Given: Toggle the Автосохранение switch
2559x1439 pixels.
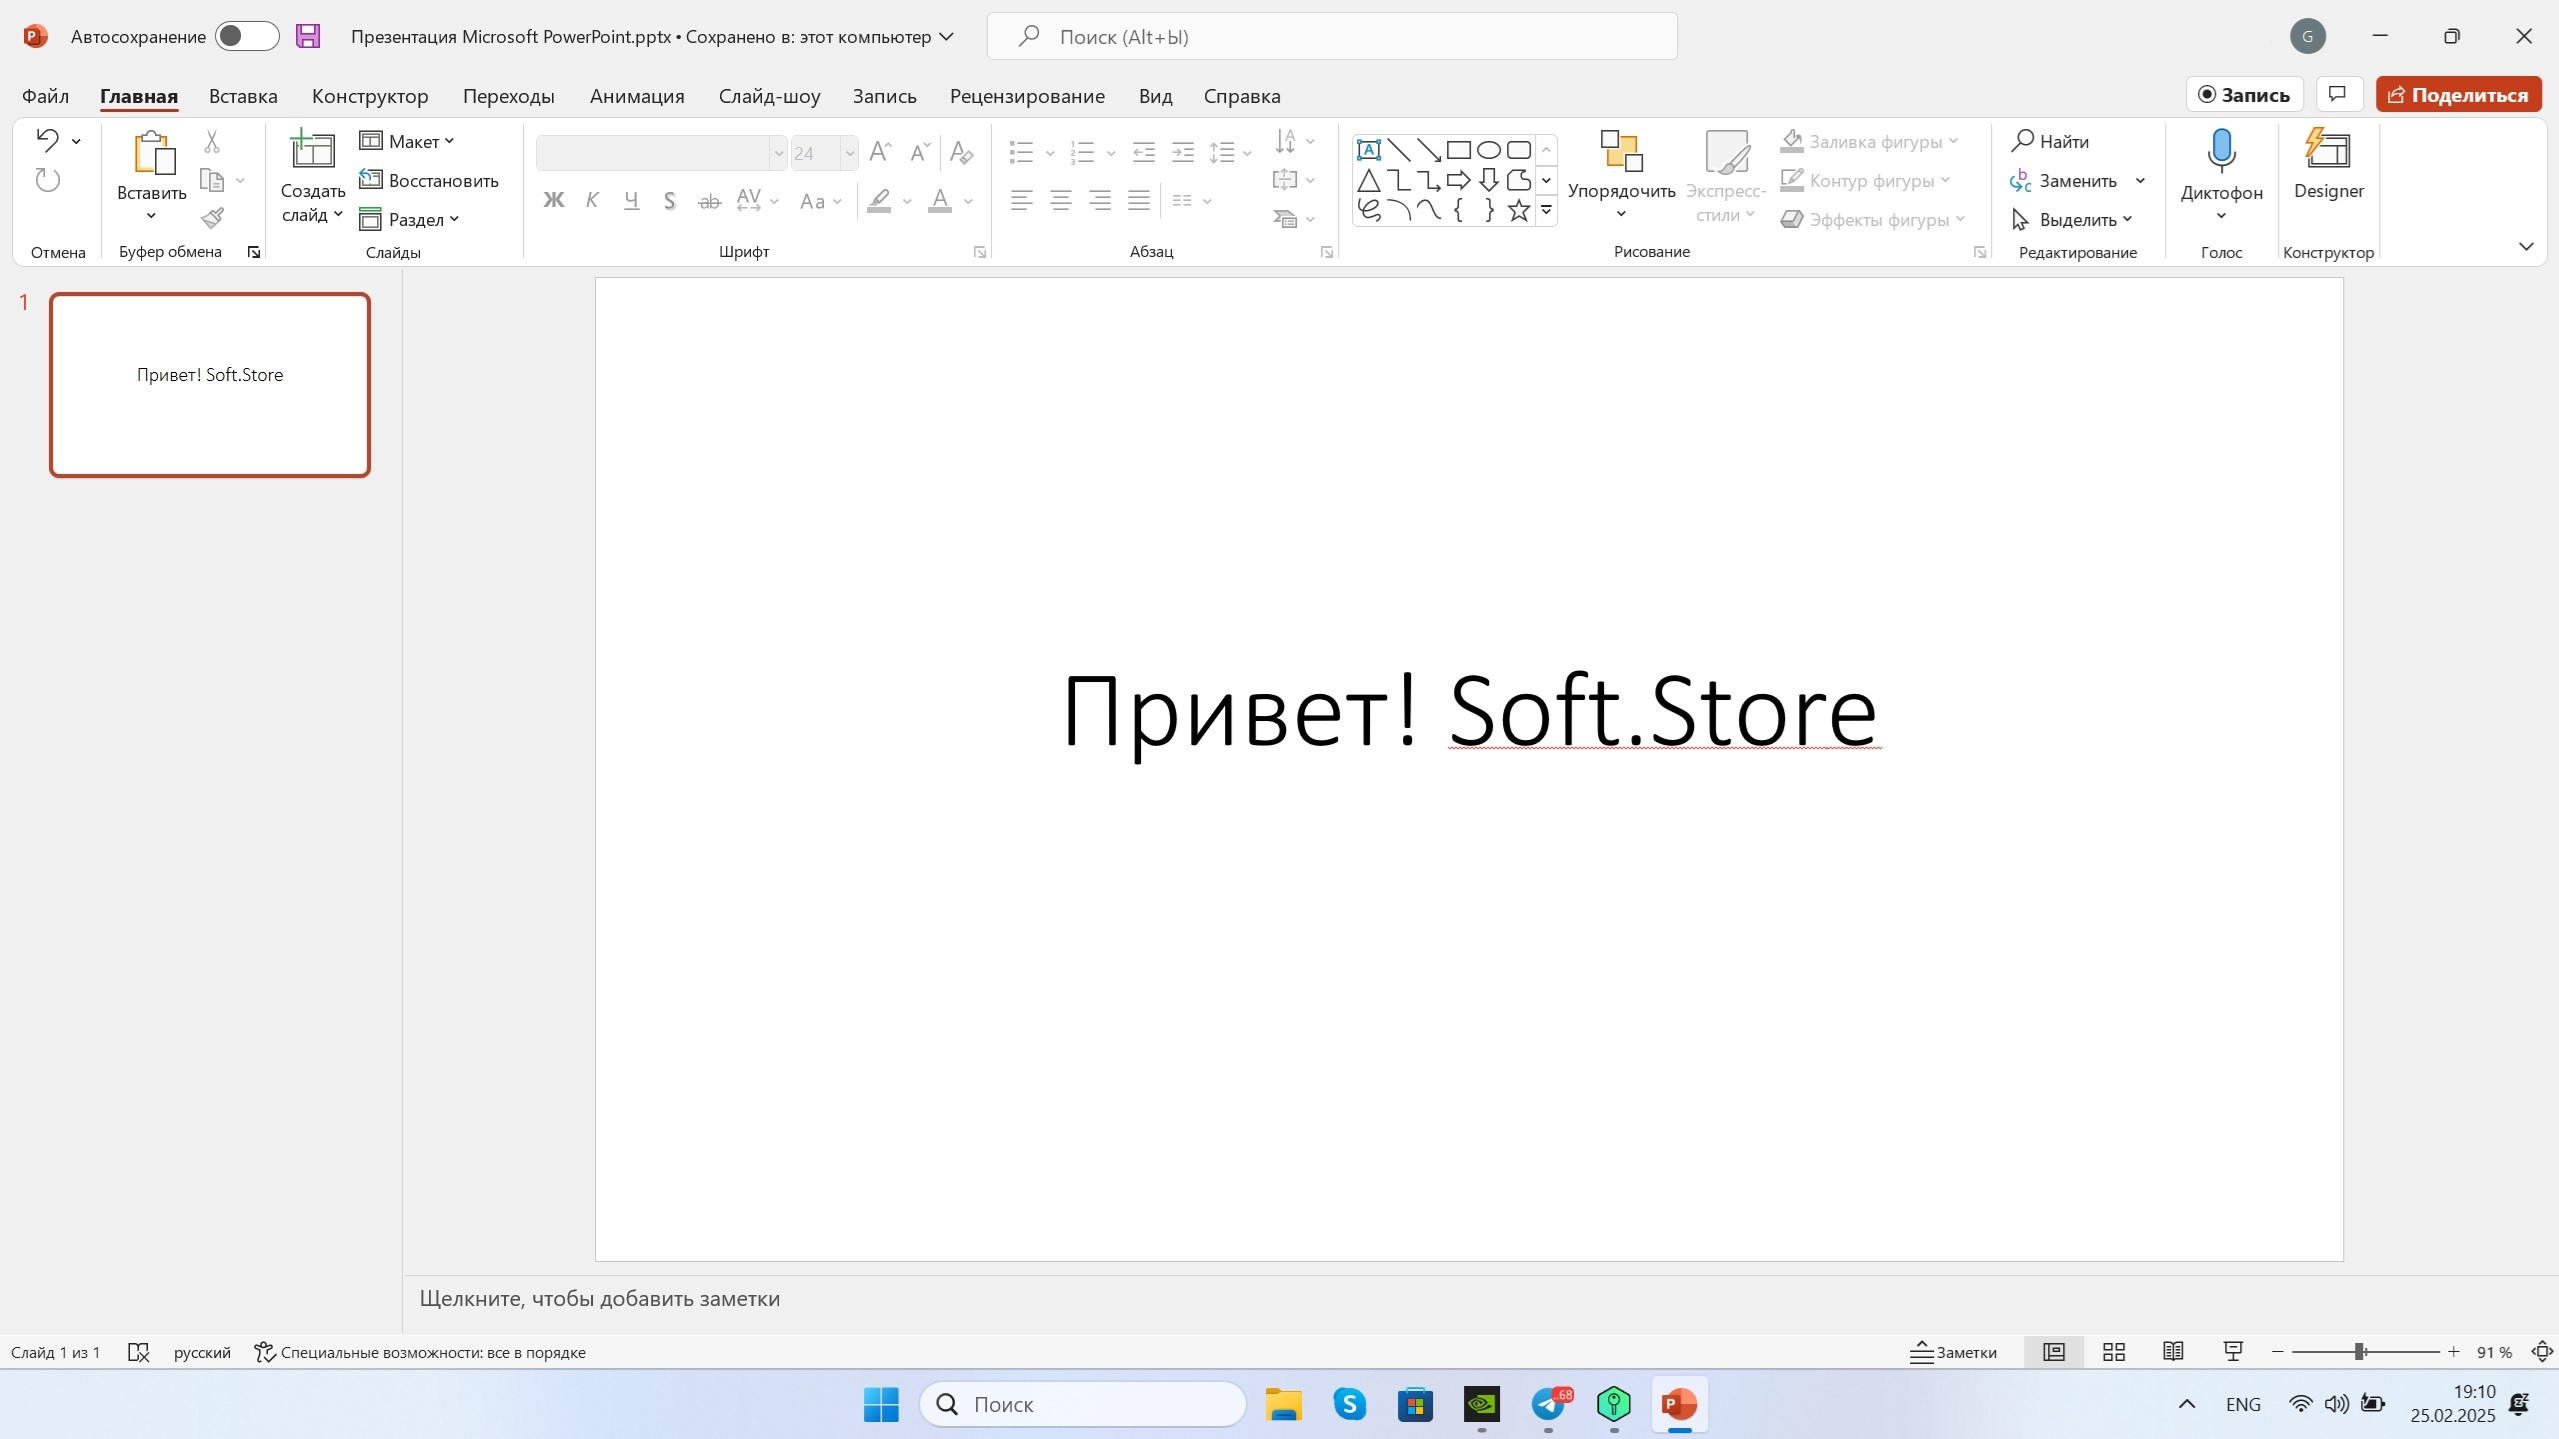Looking at the screenshot, I should pyautogui.click(x=246, y=37).
